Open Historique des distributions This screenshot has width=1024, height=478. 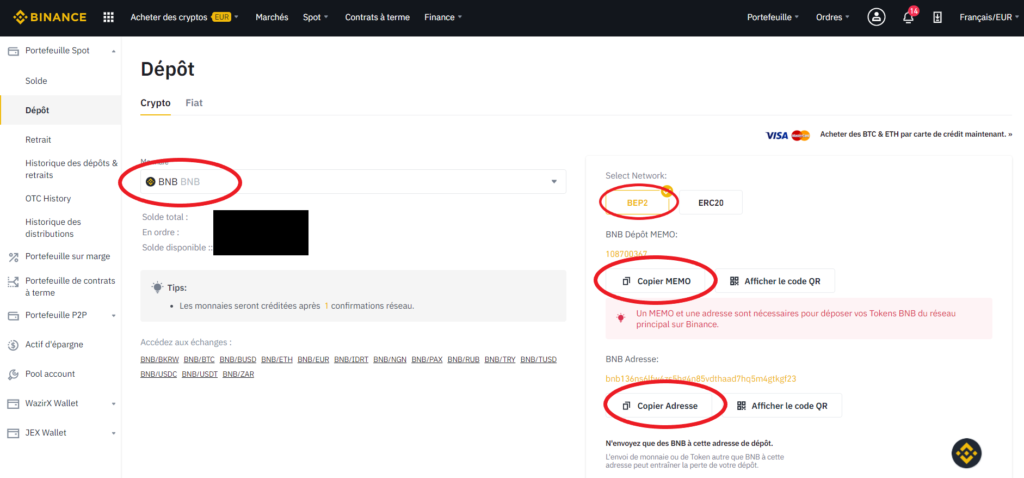54,228
